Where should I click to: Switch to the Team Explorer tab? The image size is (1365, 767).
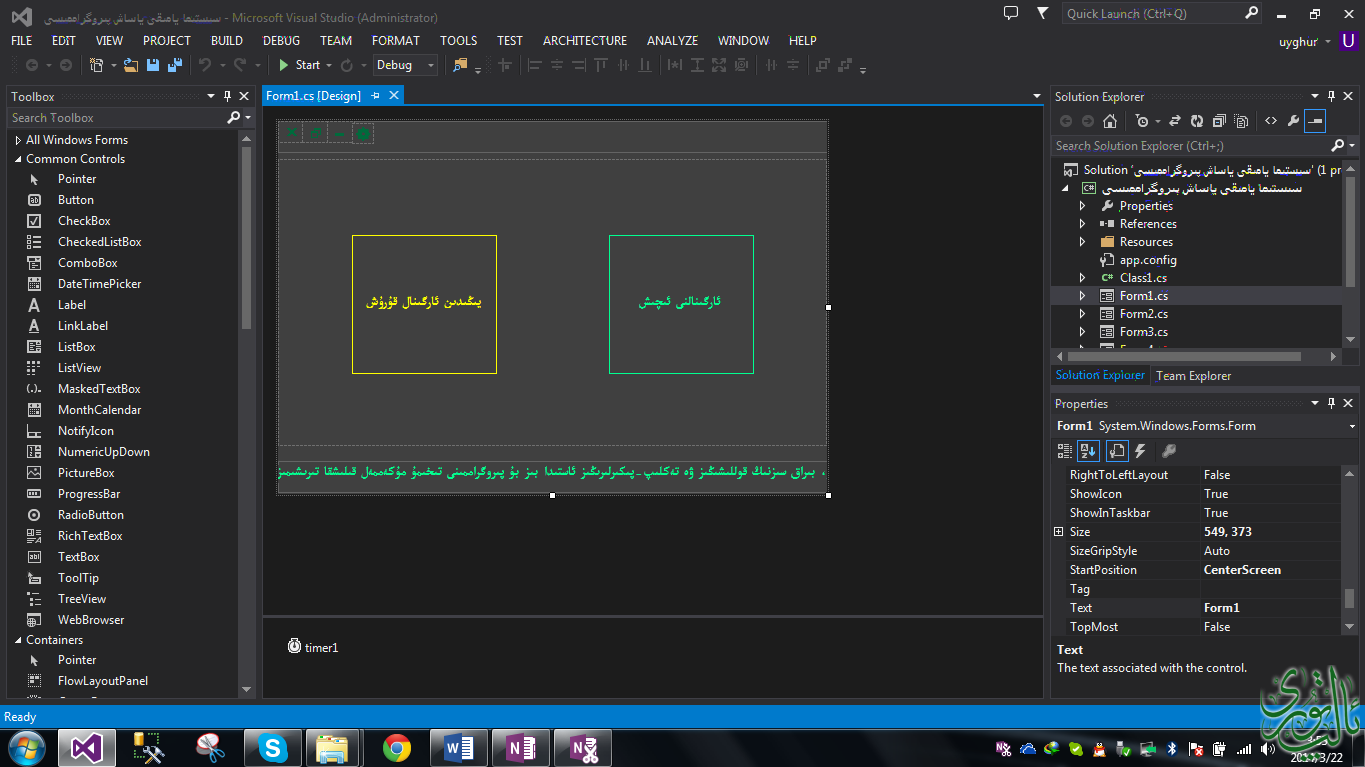(1193, 376)
